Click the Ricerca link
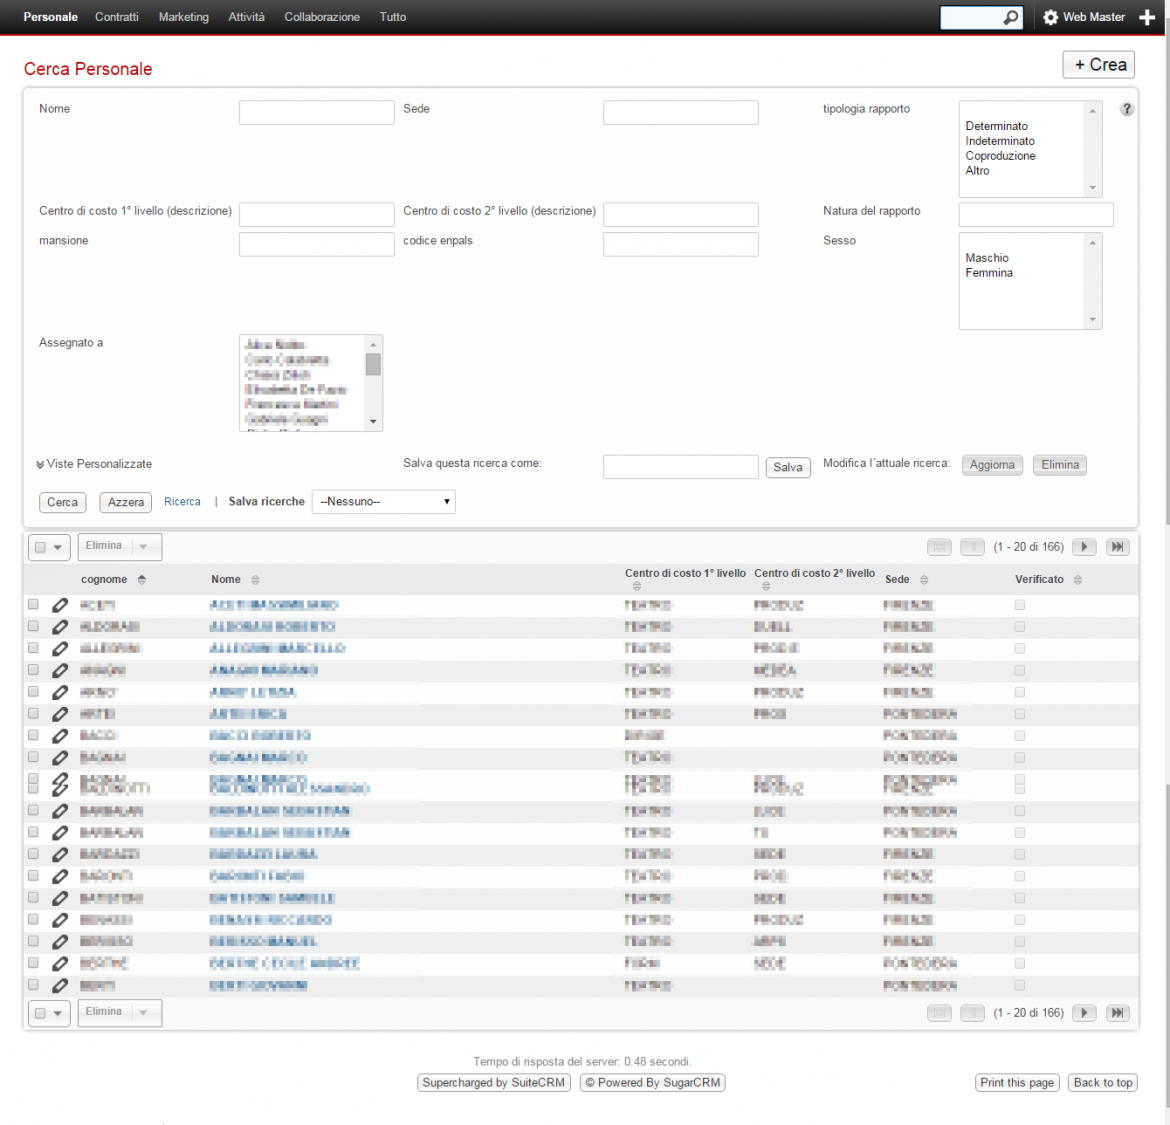 pos(182,501)
